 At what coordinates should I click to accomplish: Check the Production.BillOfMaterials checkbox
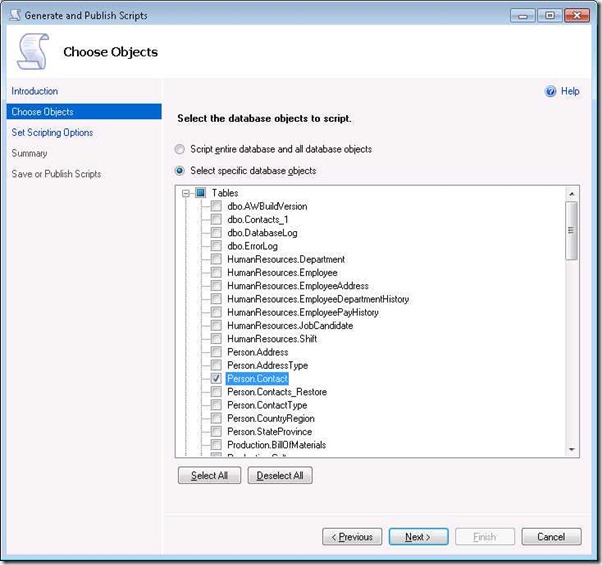[216, 444]
